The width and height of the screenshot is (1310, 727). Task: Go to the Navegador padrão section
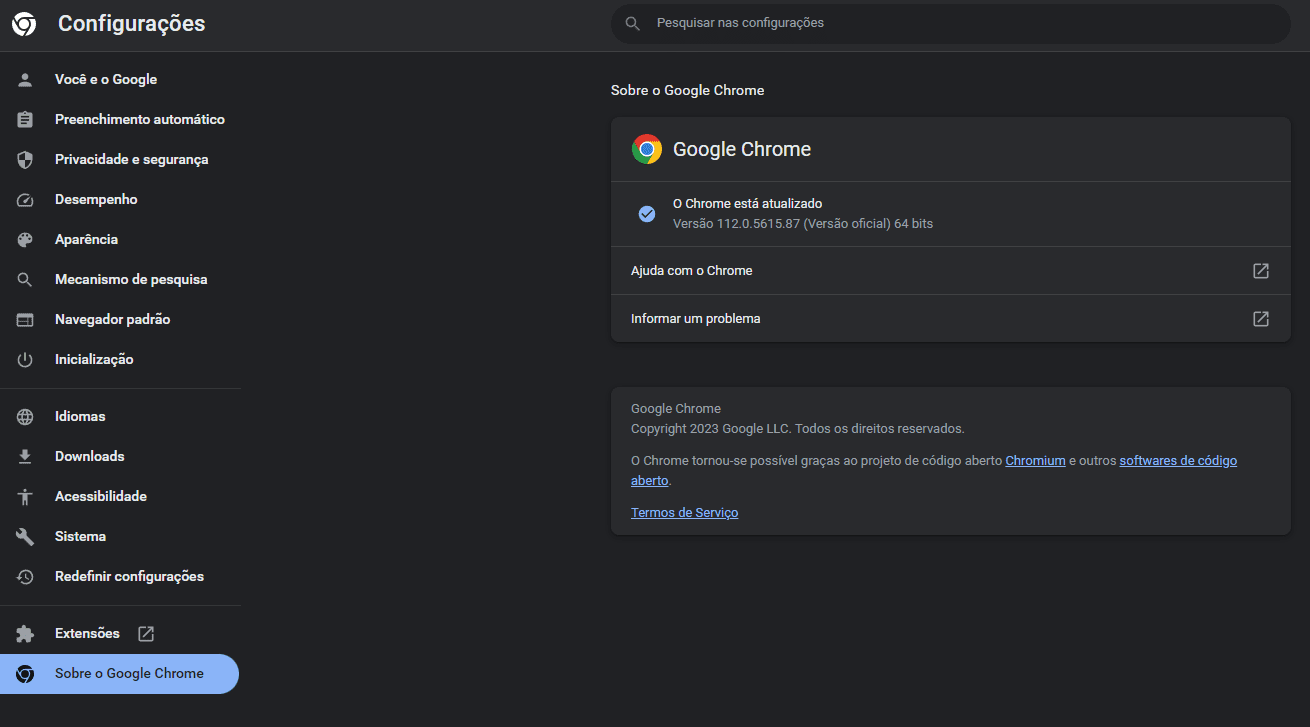coord(112,320)
